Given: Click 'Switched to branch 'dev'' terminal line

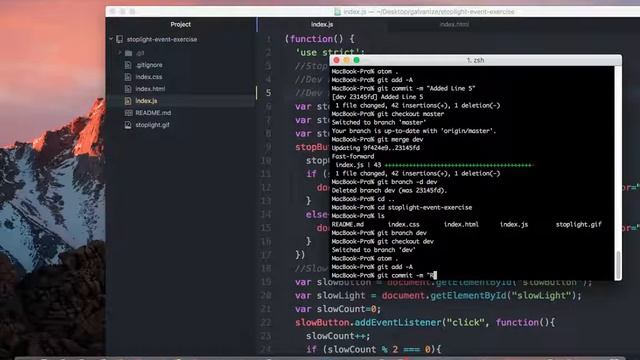Looking at the screenshot, I should pyautogui.click(x=373, y=250).
